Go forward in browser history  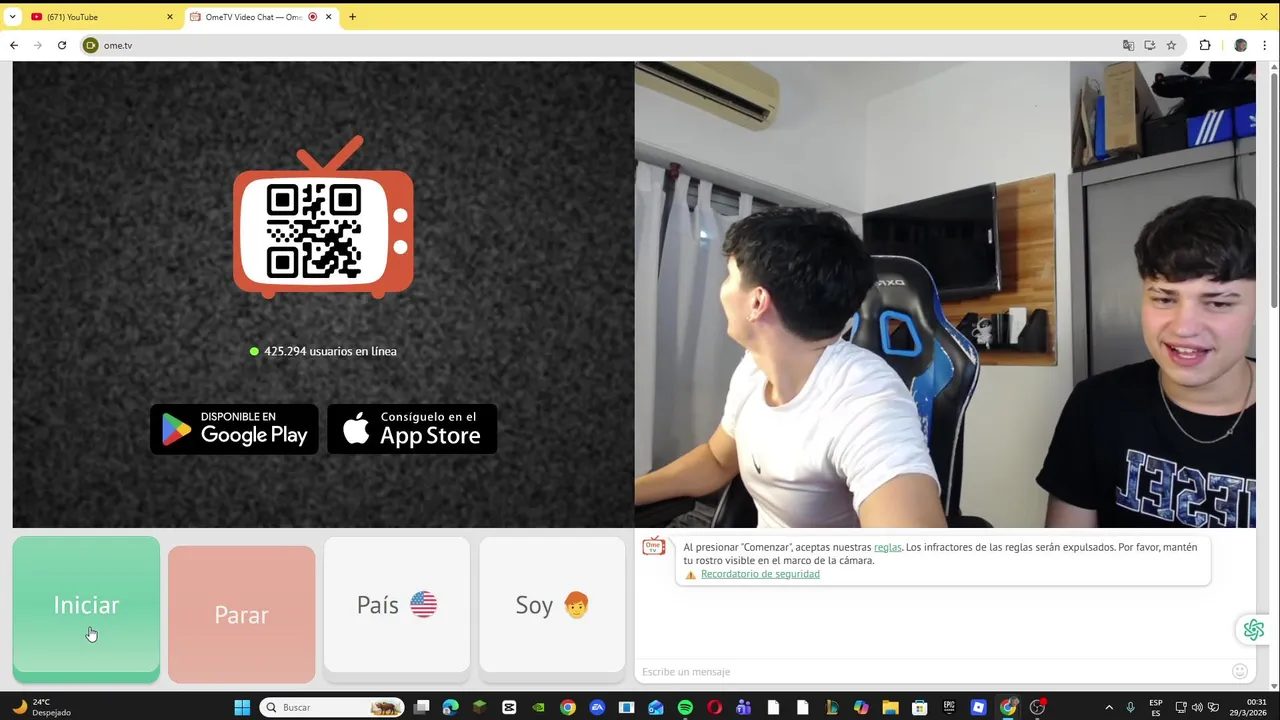[38, 45]
